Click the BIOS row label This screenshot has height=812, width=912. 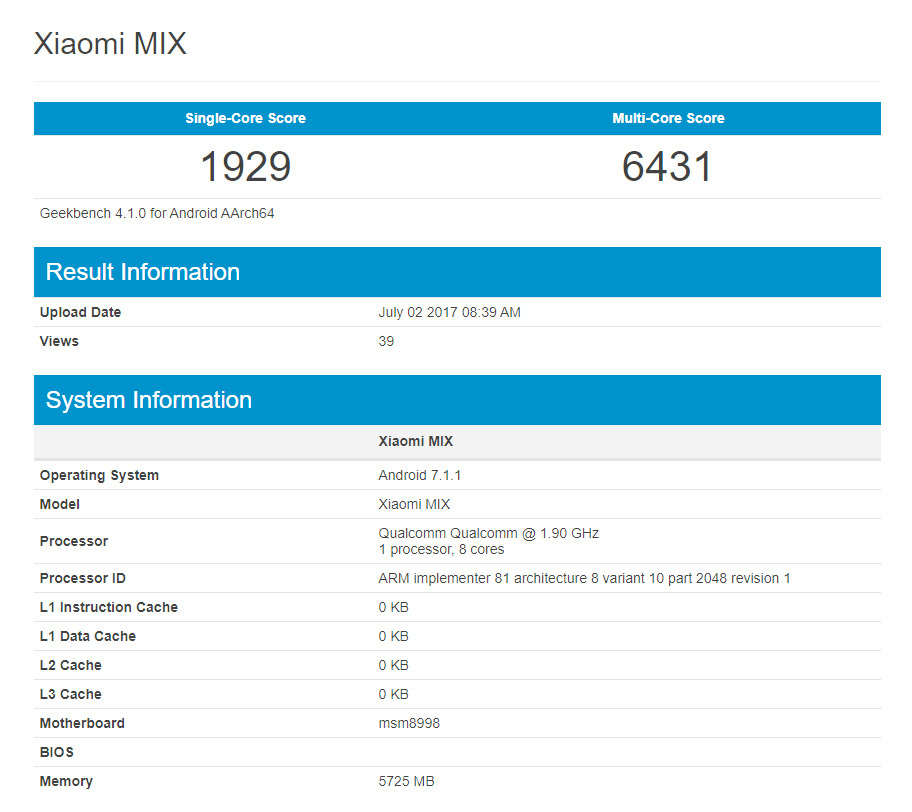[57, 752]
